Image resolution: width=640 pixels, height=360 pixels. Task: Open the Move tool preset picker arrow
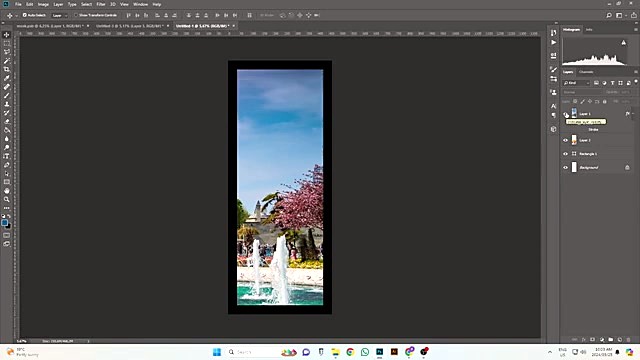tap(16, 16)
